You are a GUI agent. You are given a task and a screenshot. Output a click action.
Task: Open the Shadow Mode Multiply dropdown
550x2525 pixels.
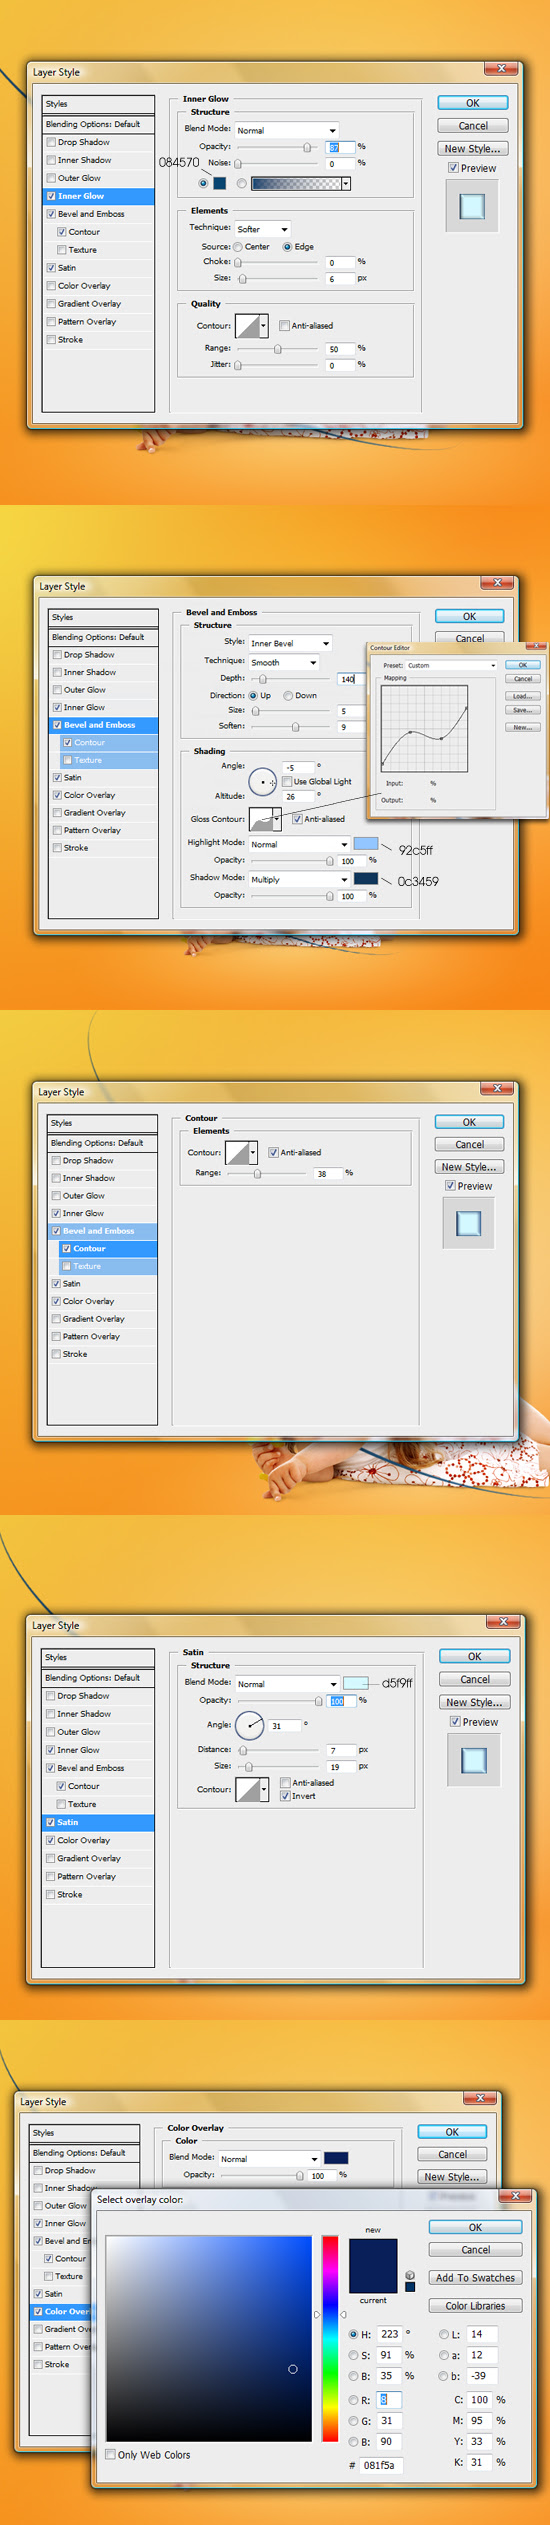click(x=299, y=879)
